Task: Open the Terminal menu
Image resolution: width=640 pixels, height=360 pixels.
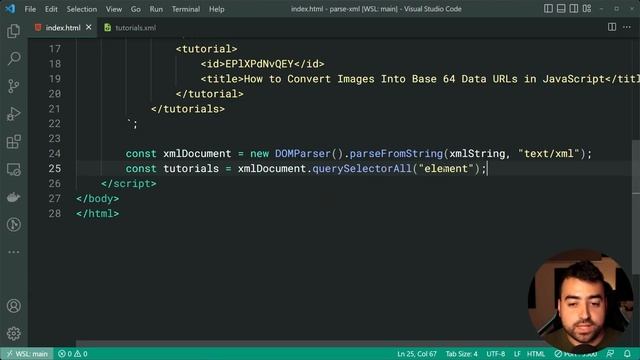Action: point(186,9)
